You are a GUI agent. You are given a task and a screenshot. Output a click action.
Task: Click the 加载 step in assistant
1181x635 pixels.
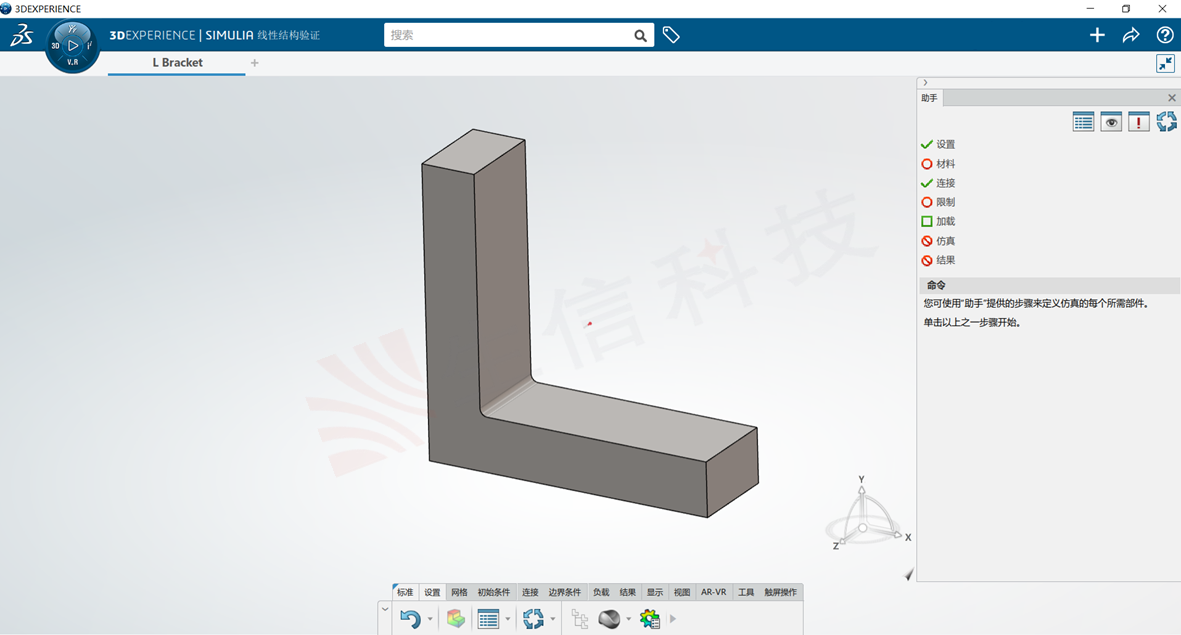coord(938,221)
